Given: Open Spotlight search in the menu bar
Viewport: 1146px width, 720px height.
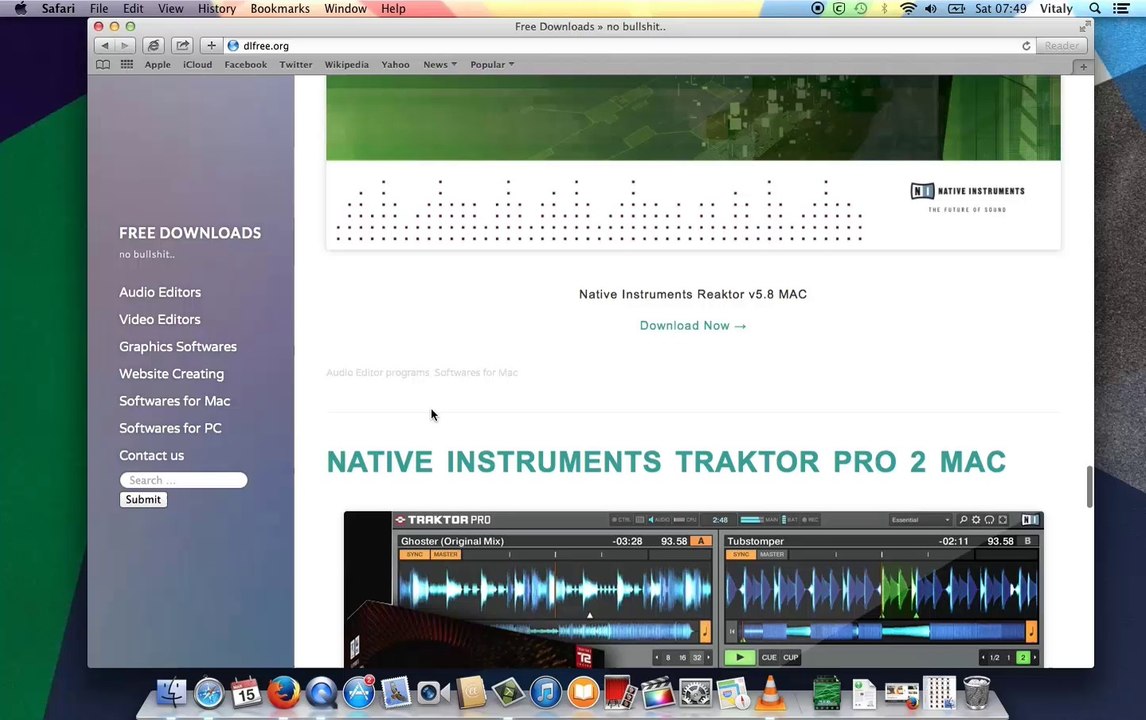Looking at the screenshot, I should [1095, 8].
